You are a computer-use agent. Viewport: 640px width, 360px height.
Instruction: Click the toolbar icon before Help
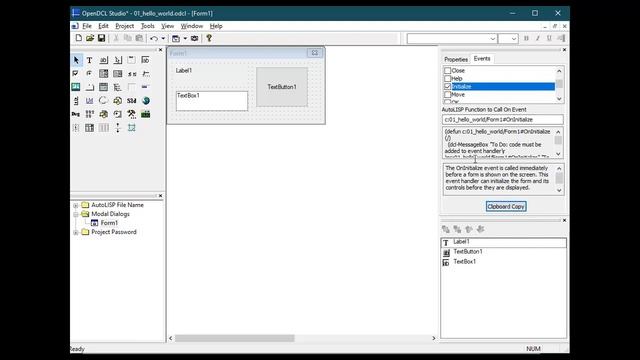coord(195,38)
